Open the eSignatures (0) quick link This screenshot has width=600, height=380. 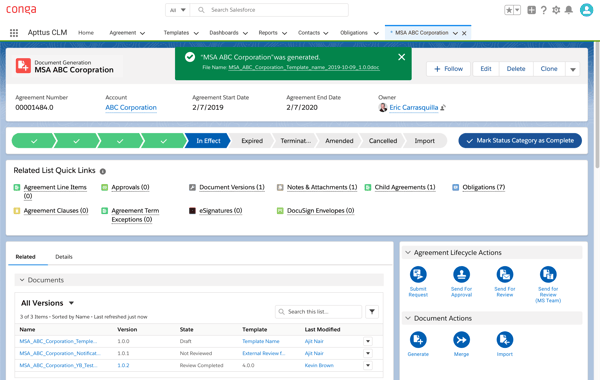tap(221, 210)
